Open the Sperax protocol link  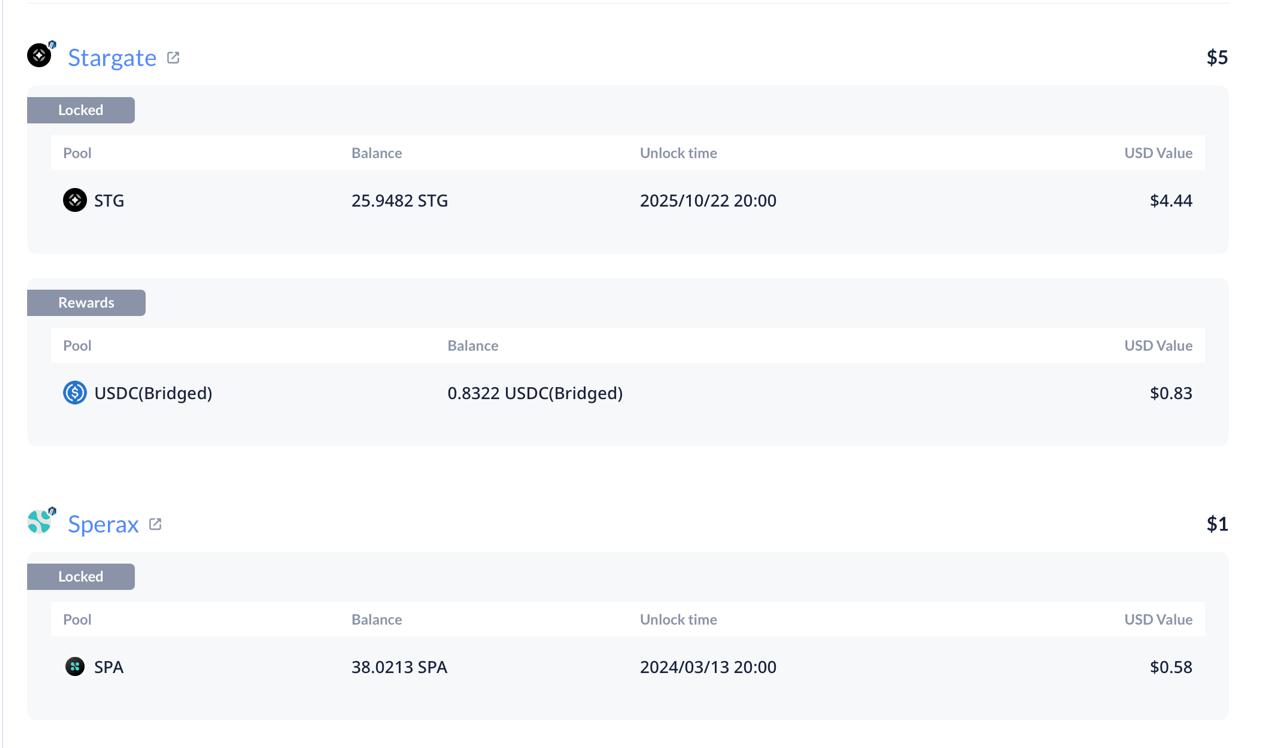[103, 524]
